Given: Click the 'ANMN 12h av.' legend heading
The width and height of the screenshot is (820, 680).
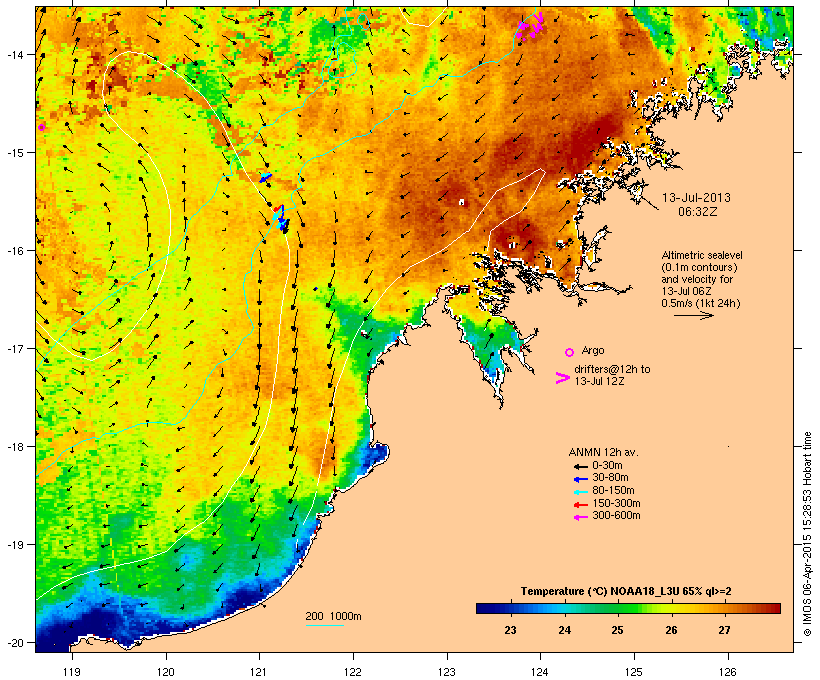Looking at the screenshot, I should 603,452.
